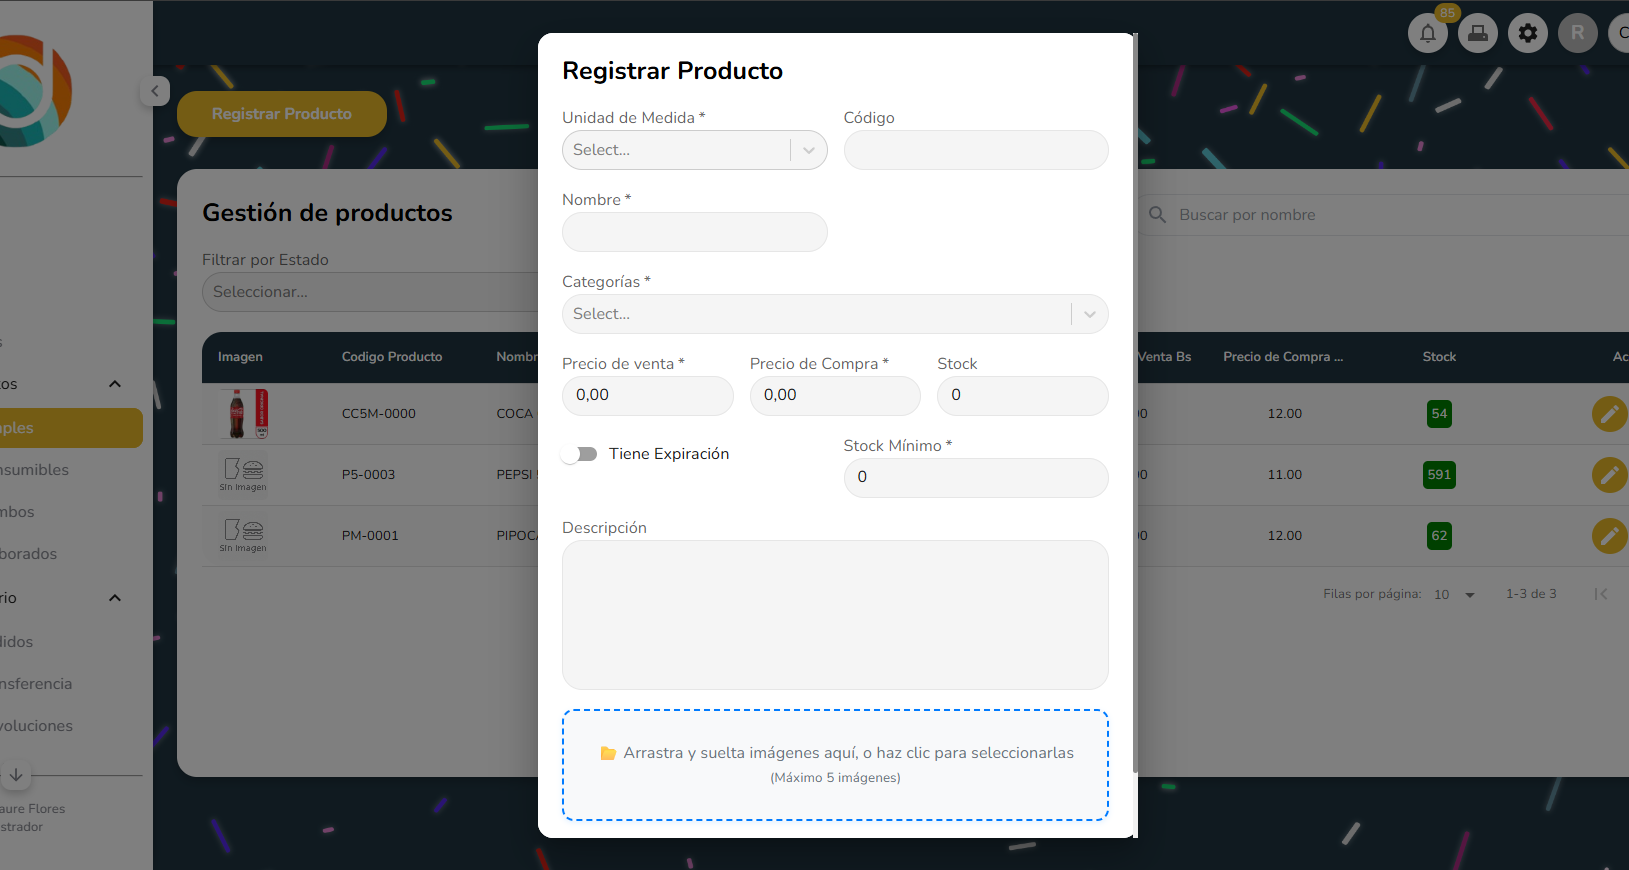Click the image upload drop zone

(835, 765)
